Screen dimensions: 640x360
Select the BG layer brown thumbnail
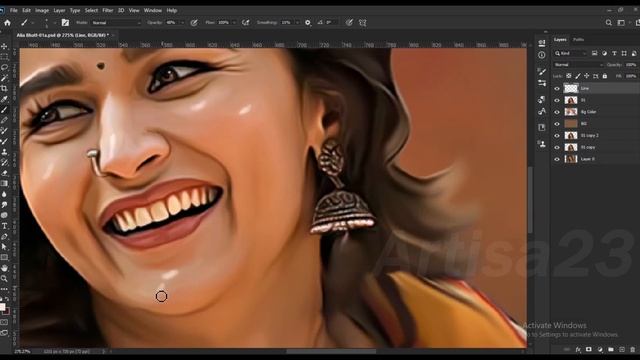571,124
